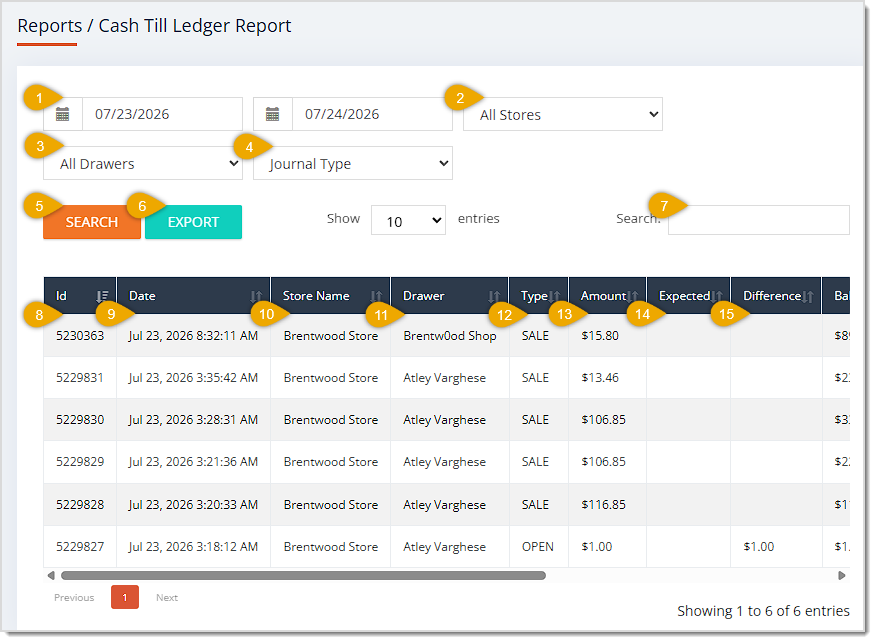Click the Reports / Cash Till Ledger Report title
This screenshot has height=642, width=875.
(x=154, y=26)
